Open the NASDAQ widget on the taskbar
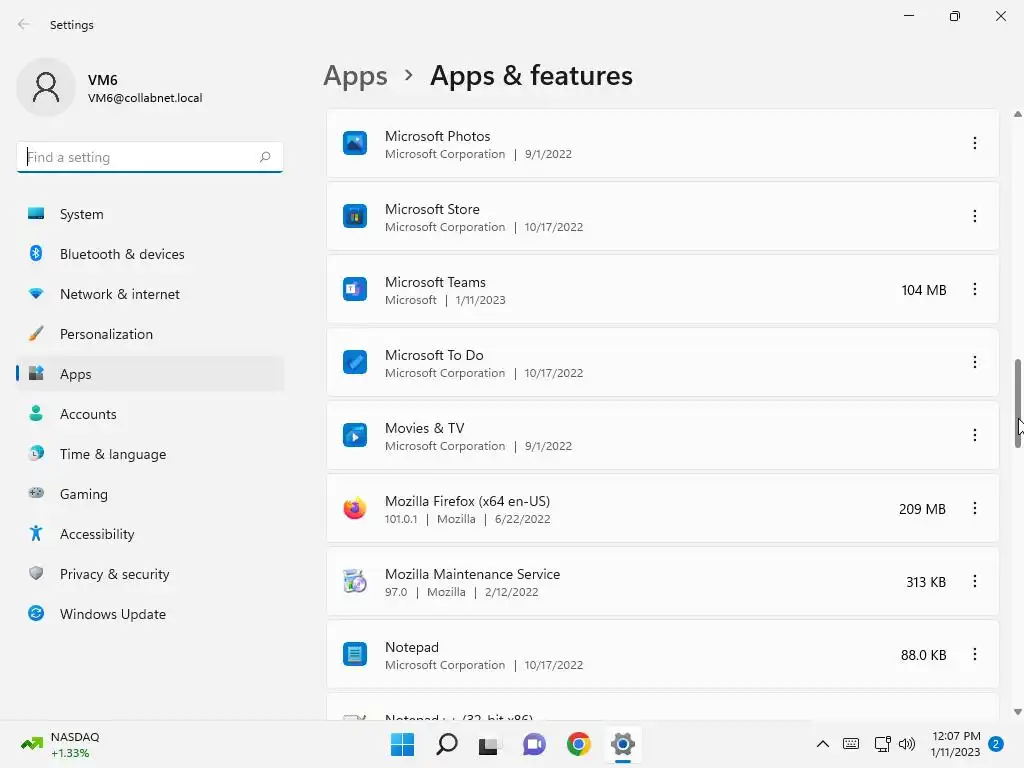This screenshot has width=1024, height=768. pyautogui.click(x=60, y=744)
